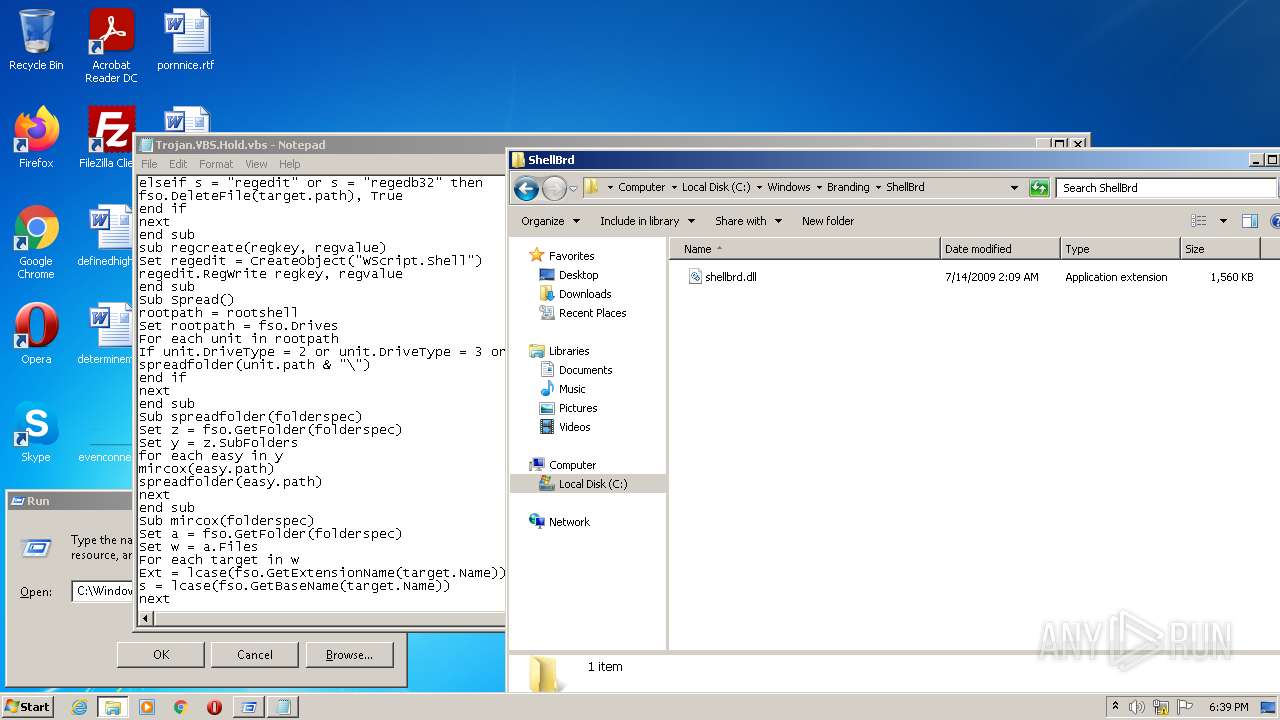Open Notepad Format menu
Image resolution: width=1280 pixels, height=720 pixels.
(x=216, y=164)
